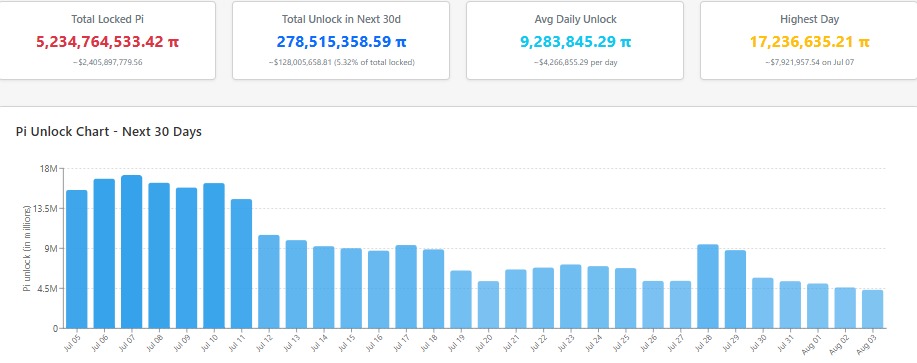Click the Jul 30 bar
Viewport: 917px width, 363px height.
point(764,303)
